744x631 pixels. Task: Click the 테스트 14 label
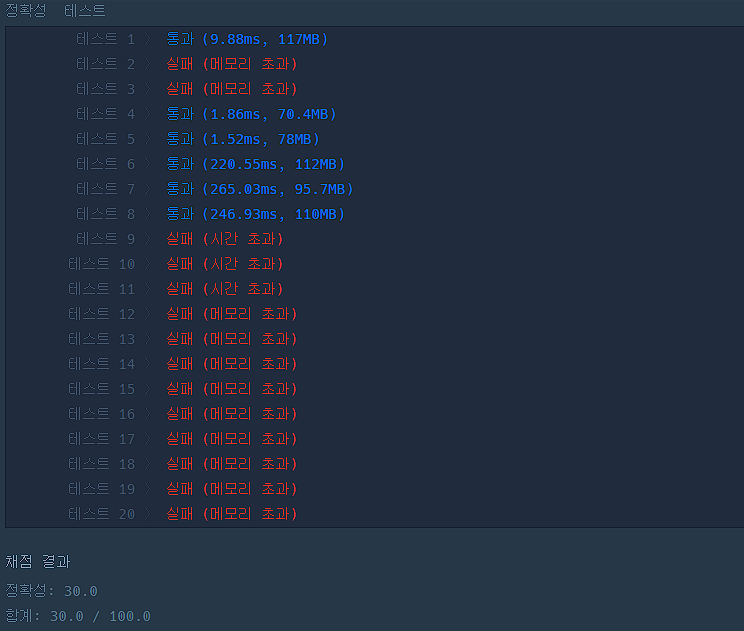pos(102,364)
